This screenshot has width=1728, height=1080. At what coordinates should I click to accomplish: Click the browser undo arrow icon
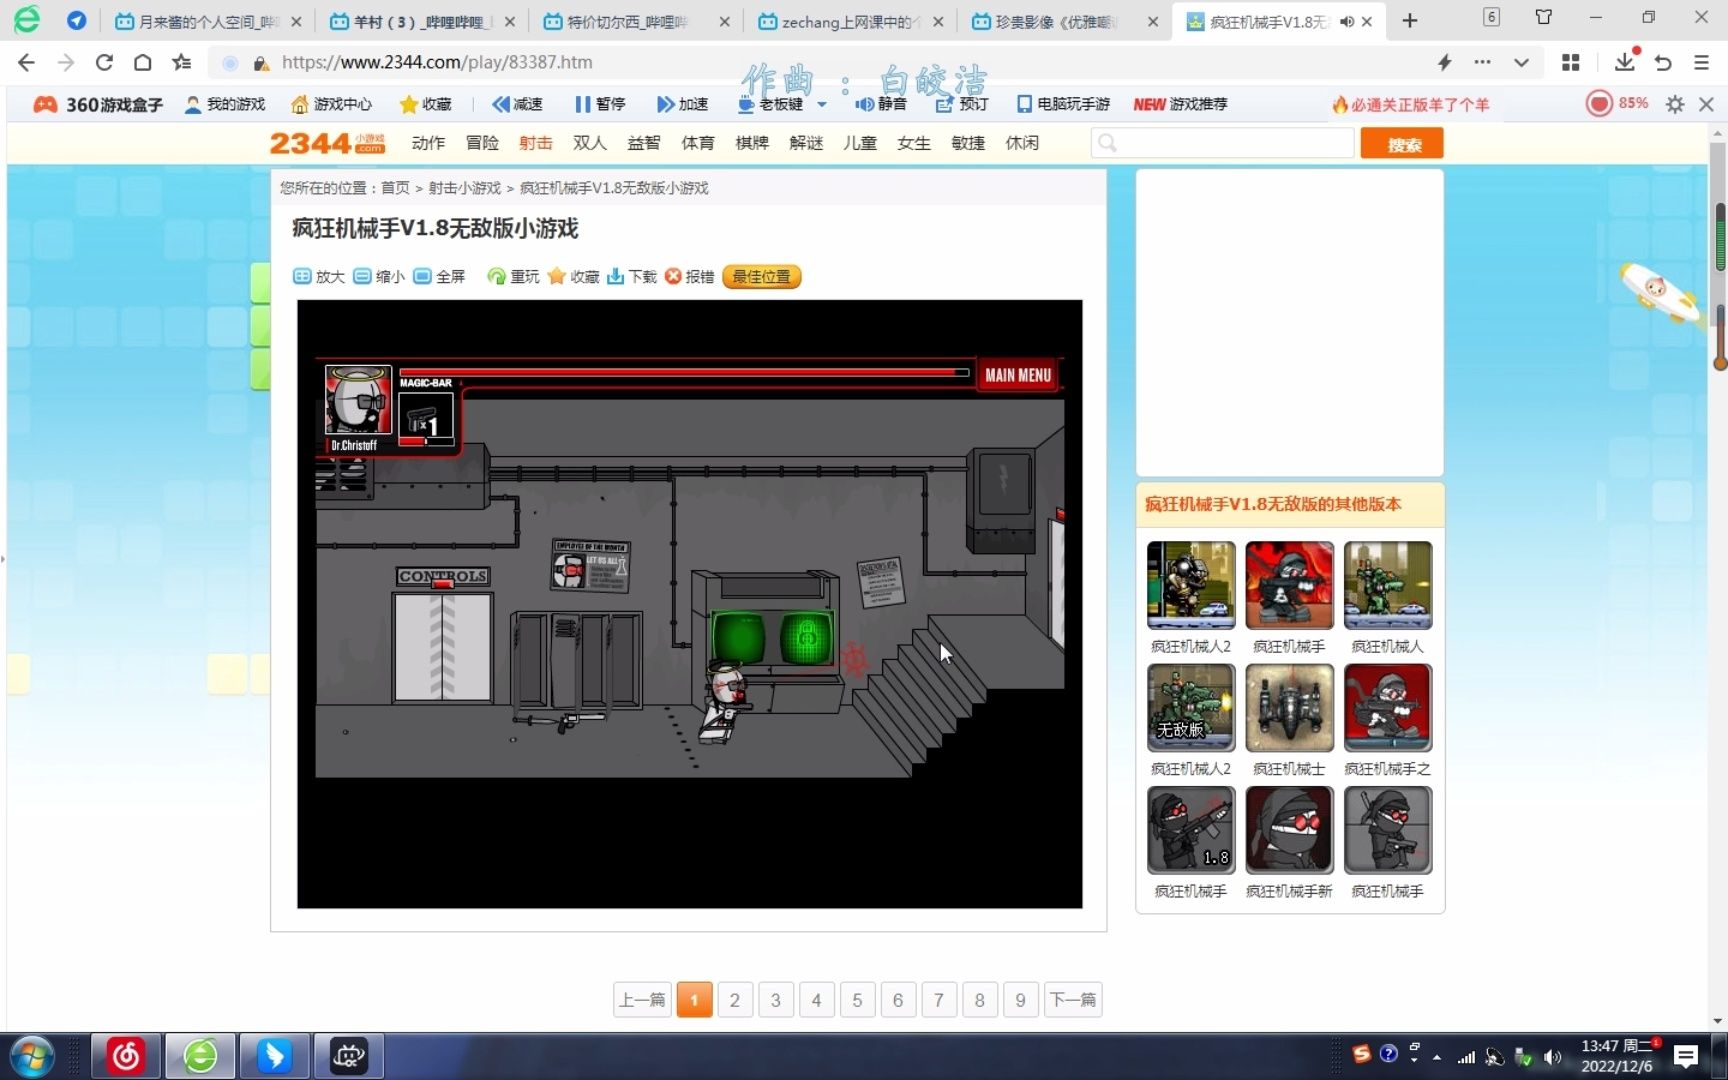tap(1663, 62)
